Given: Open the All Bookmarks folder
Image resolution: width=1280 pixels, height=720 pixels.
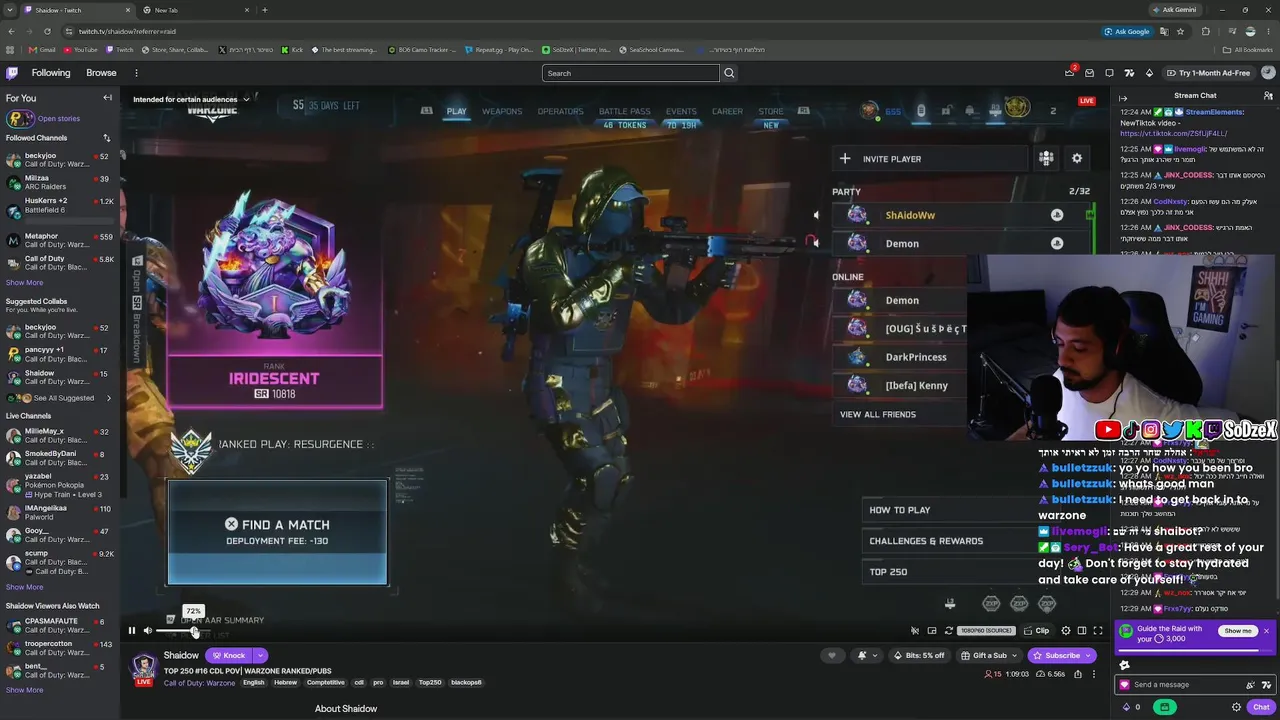Looking at the screenshot, I should click(x=1248, y=50).
